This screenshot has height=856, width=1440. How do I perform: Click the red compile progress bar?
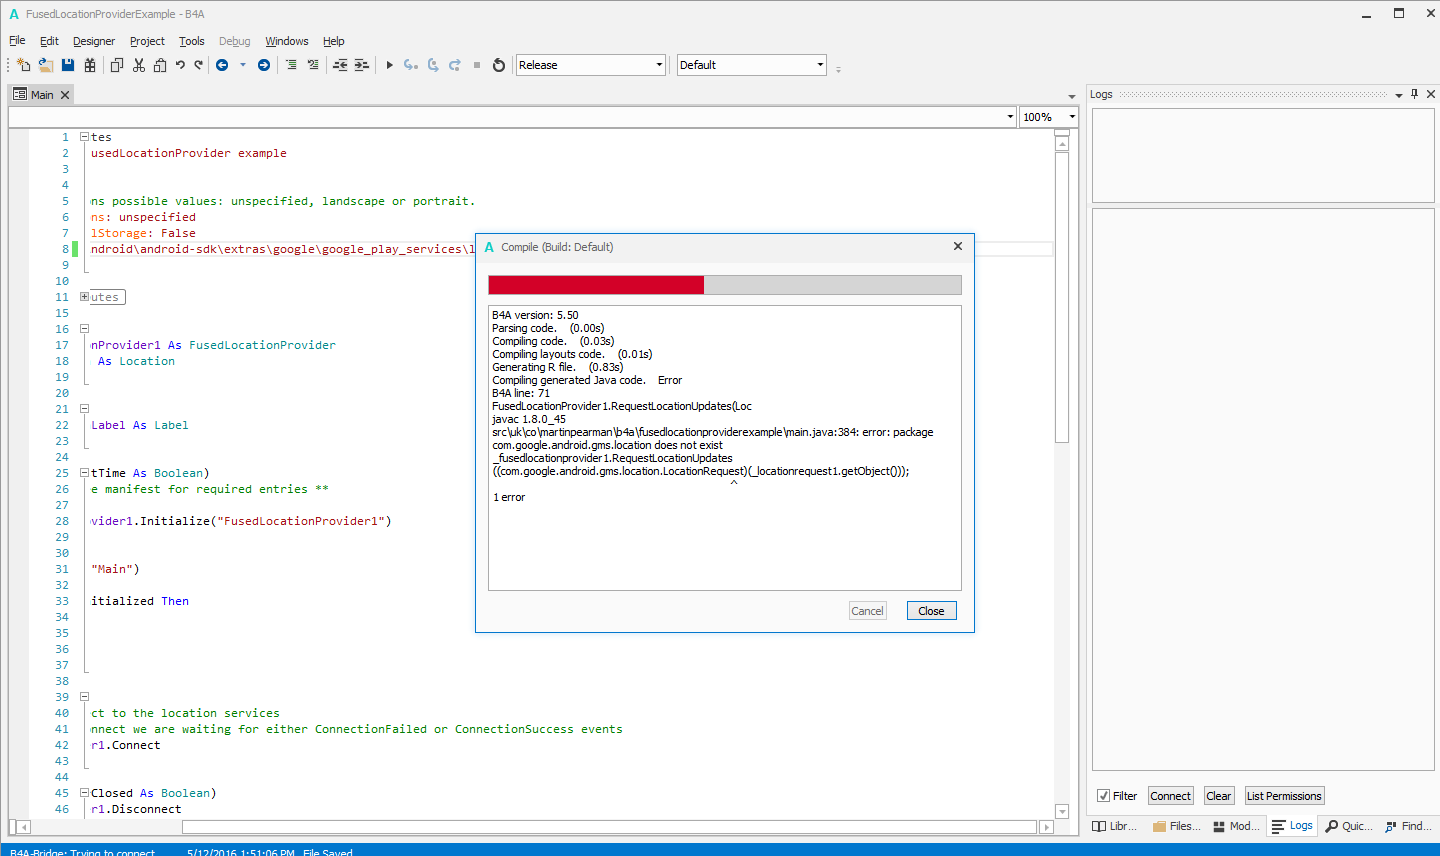pos(596,285)
